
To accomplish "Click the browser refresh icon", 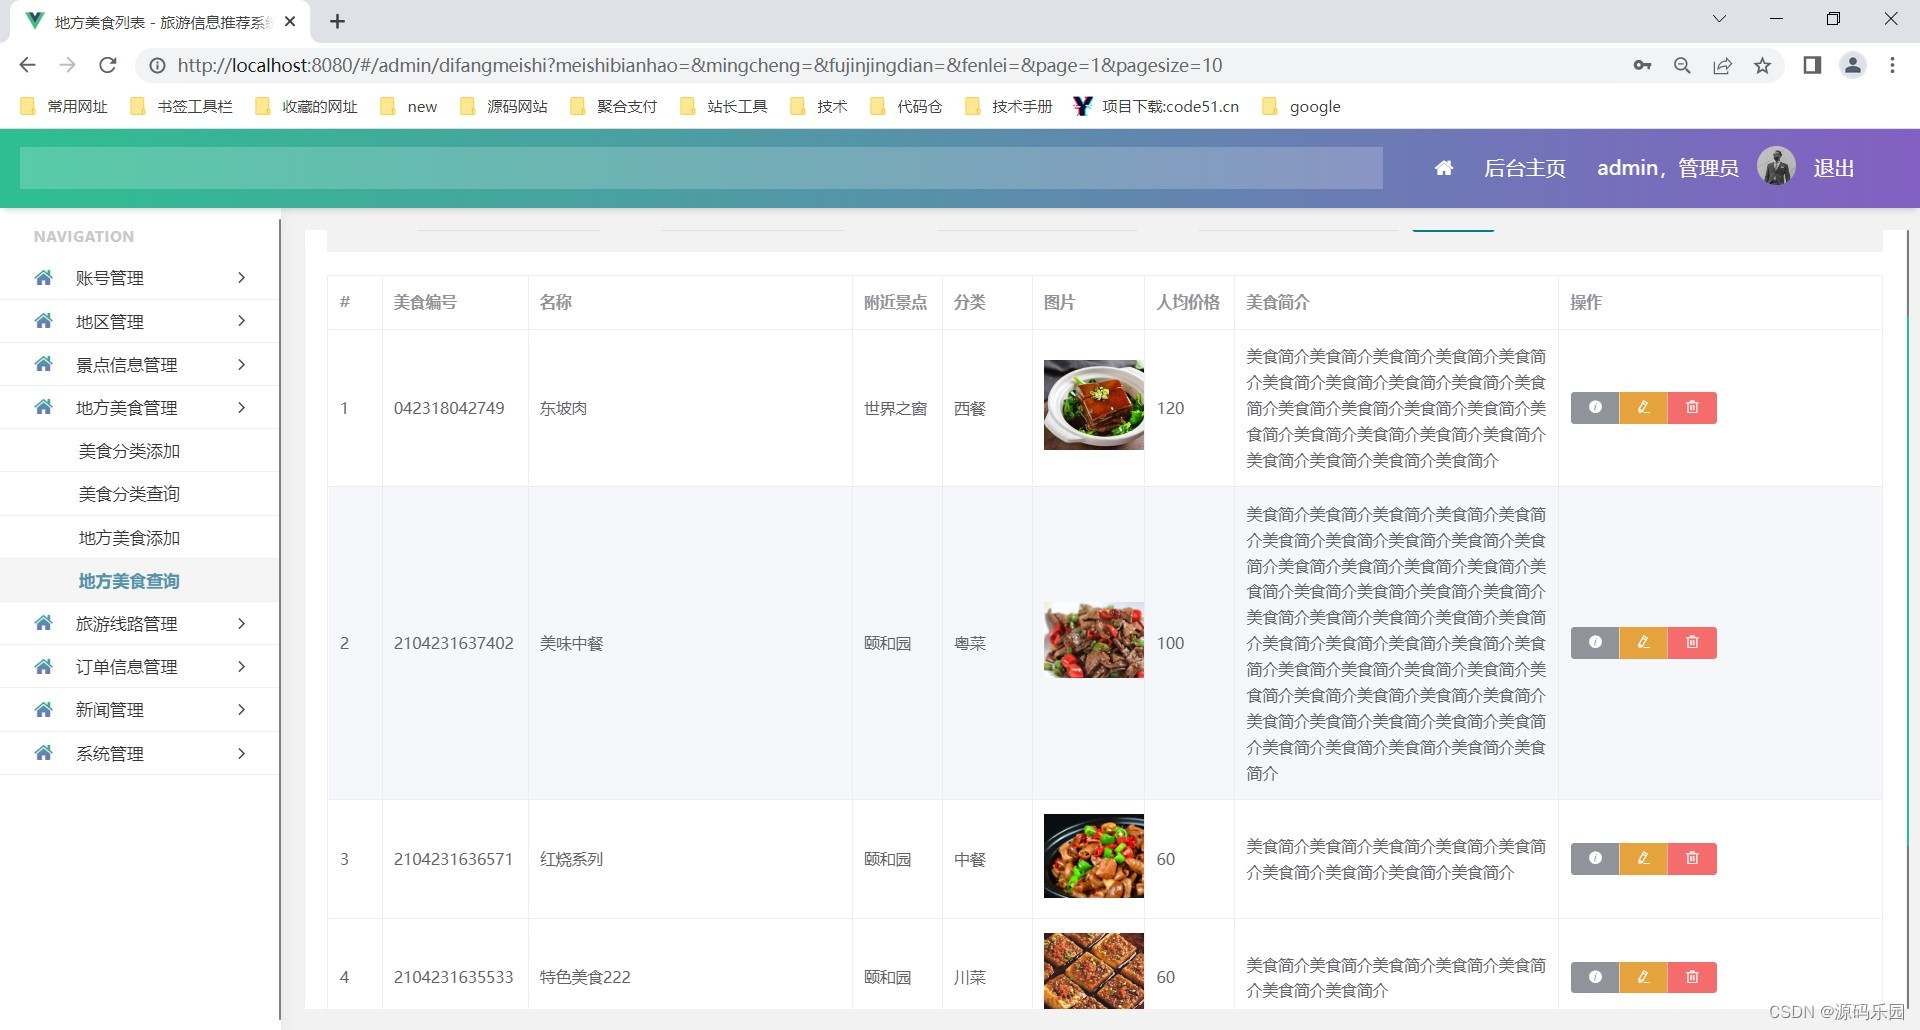I will tap(108, 65).
